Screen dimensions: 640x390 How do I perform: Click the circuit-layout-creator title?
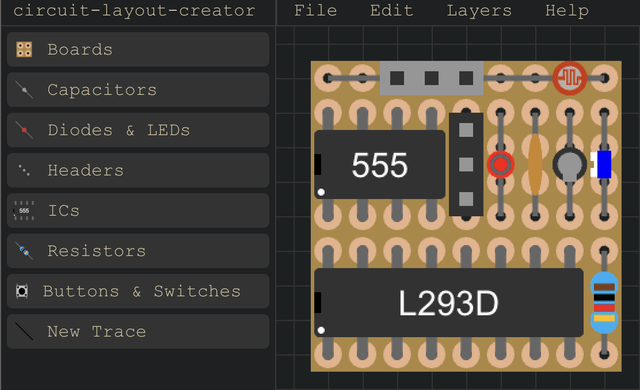click(134, 11)
